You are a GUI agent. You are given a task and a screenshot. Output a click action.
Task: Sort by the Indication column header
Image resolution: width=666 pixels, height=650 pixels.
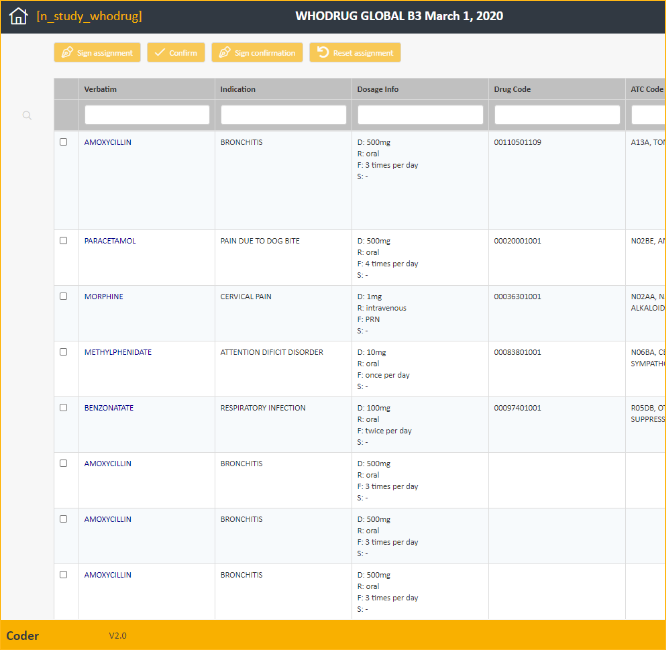point(238,89)
